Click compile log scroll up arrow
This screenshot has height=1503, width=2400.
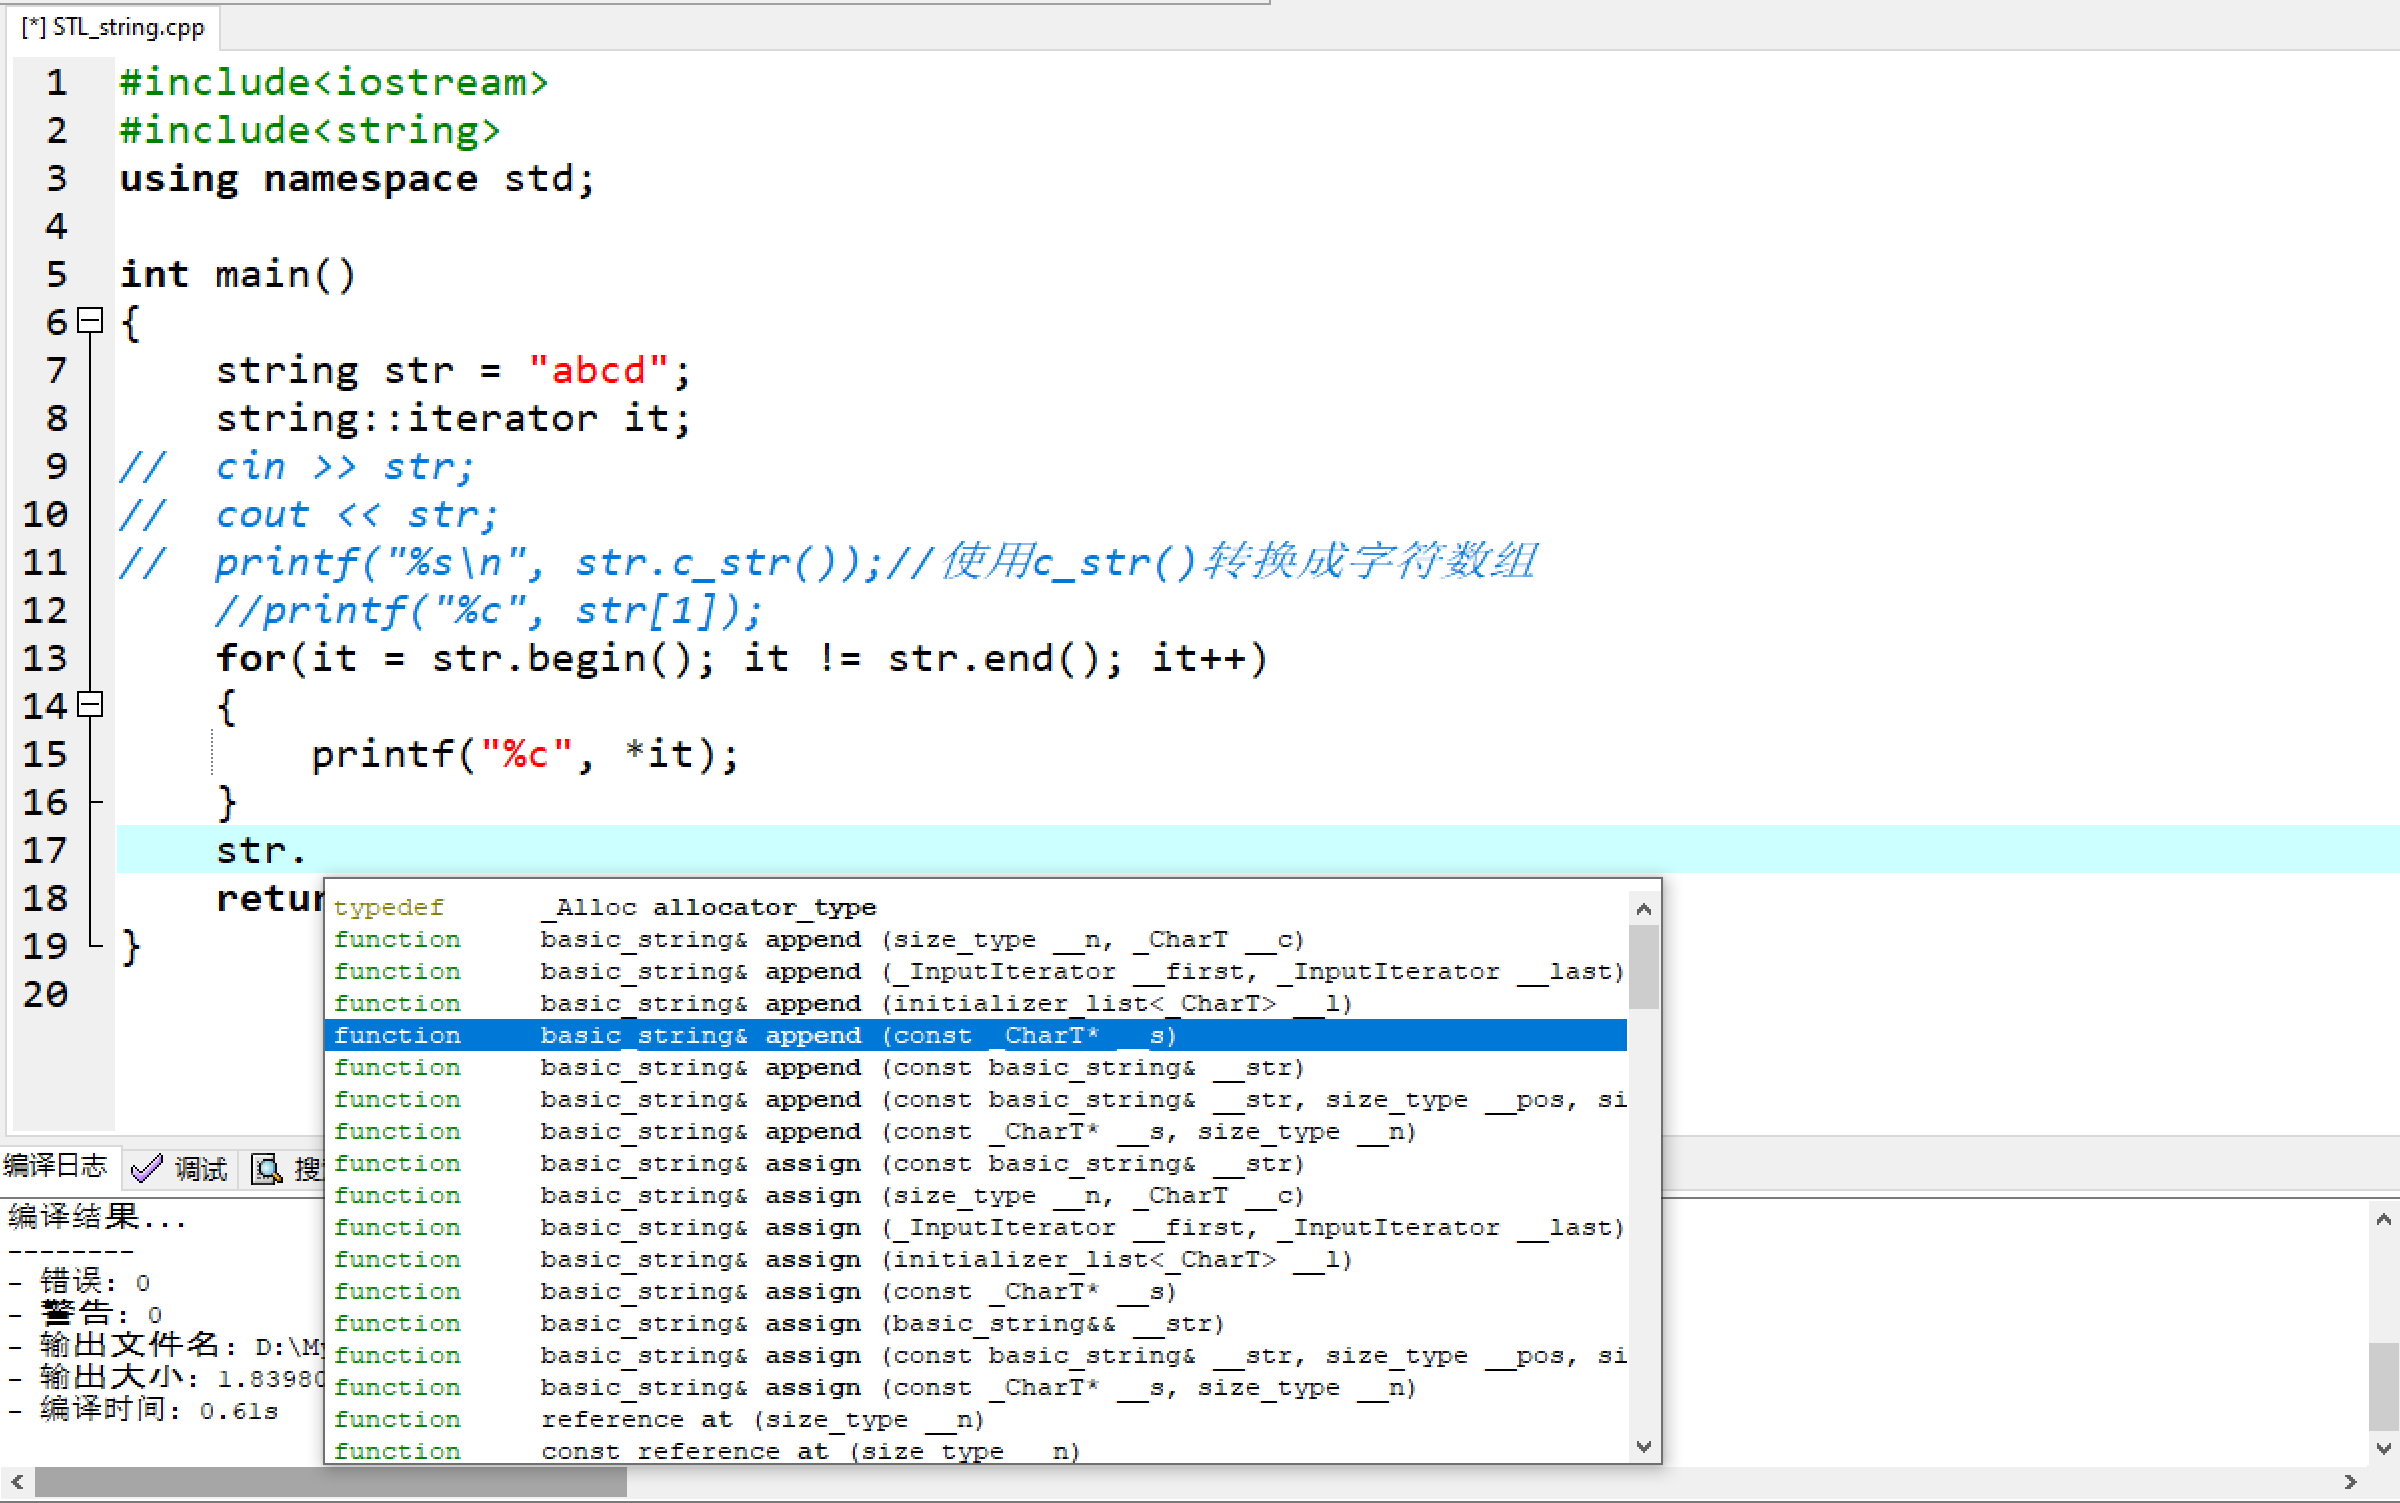click(x=2384, y=1219)
